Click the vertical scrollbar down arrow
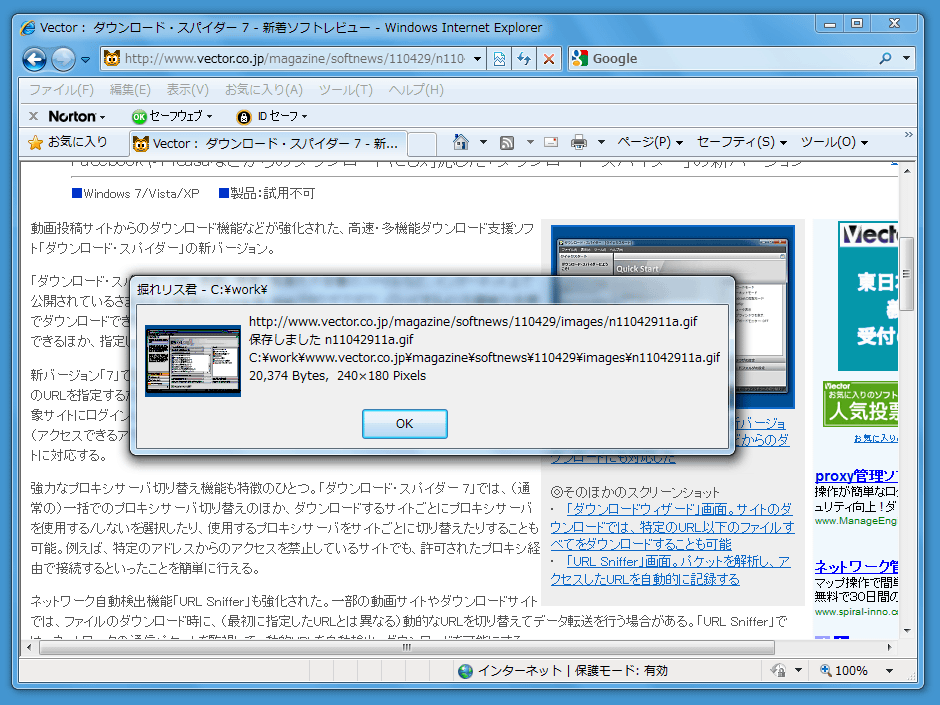This screenshot has height=705, width=940. click(907, 631)
